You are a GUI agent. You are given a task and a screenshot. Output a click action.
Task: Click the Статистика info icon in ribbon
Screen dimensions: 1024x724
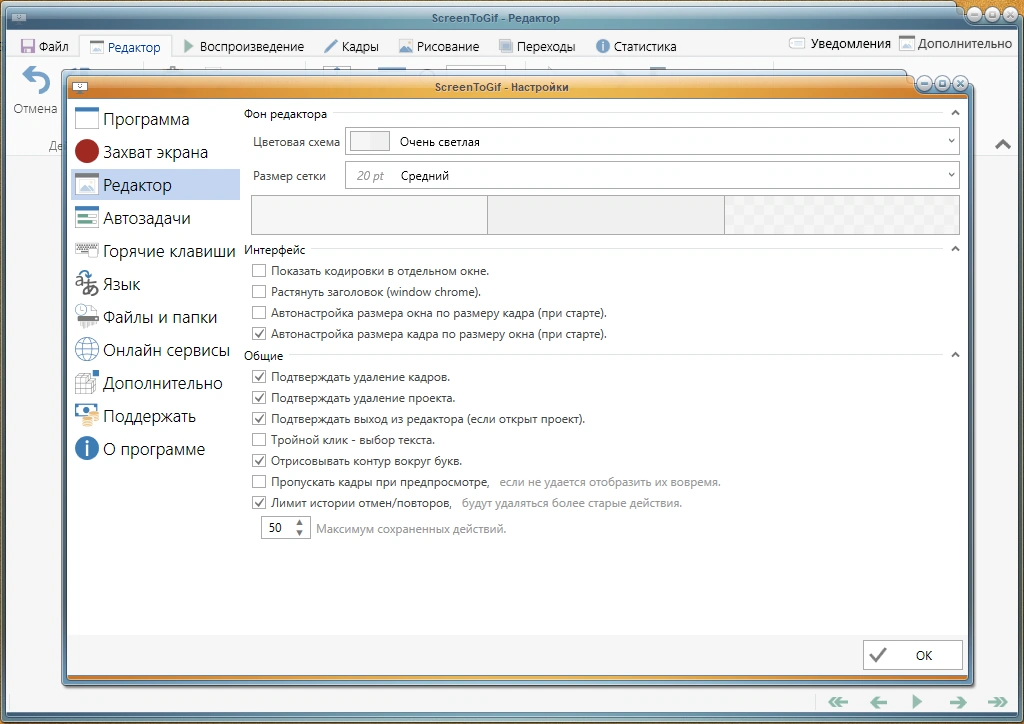point(603,46)
